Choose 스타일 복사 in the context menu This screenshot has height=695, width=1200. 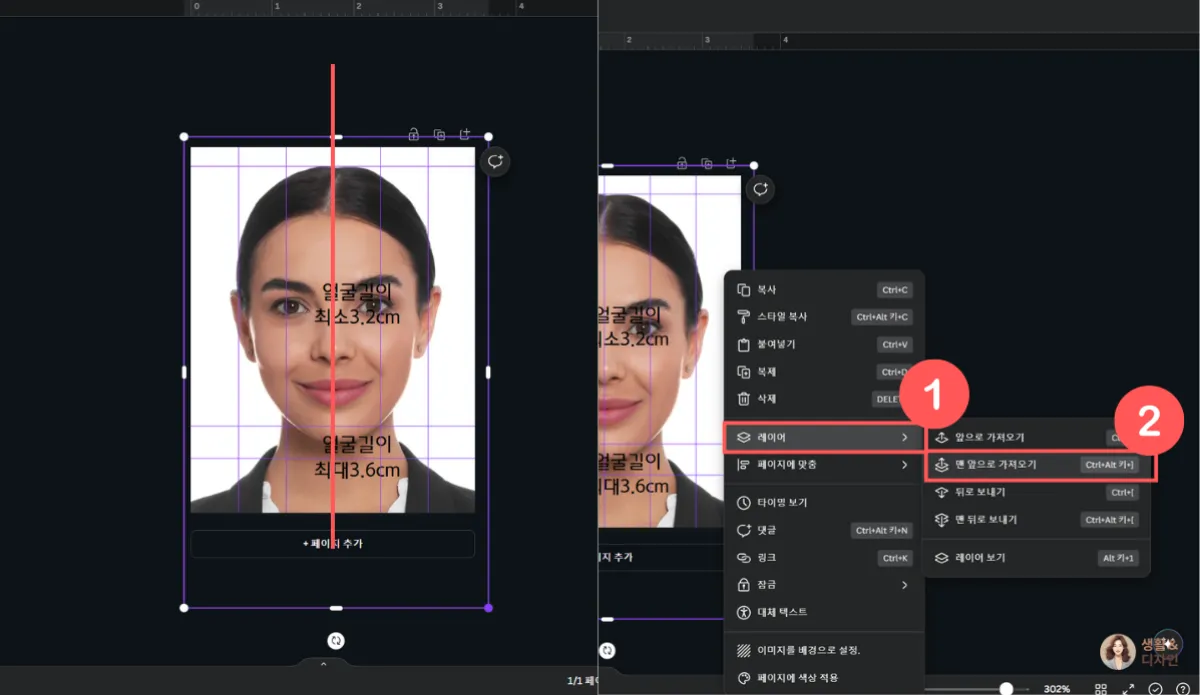[x=824, y=317]
